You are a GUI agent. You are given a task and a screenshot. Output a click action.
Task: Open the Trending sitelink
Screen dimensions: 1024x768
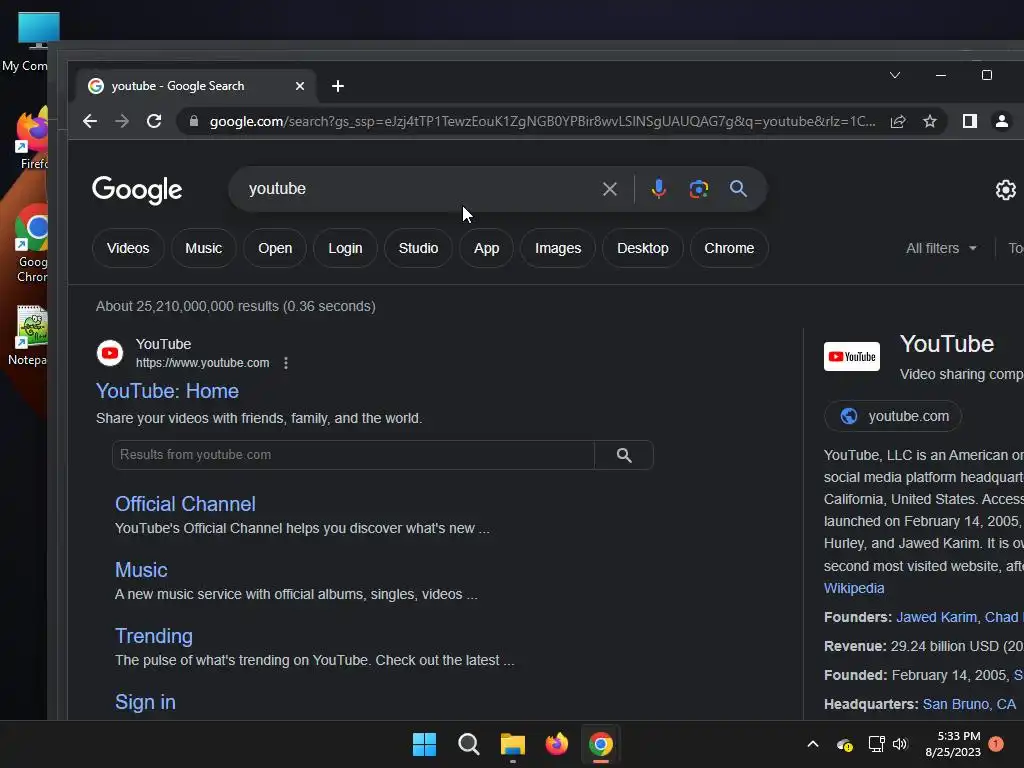point(154,636)
